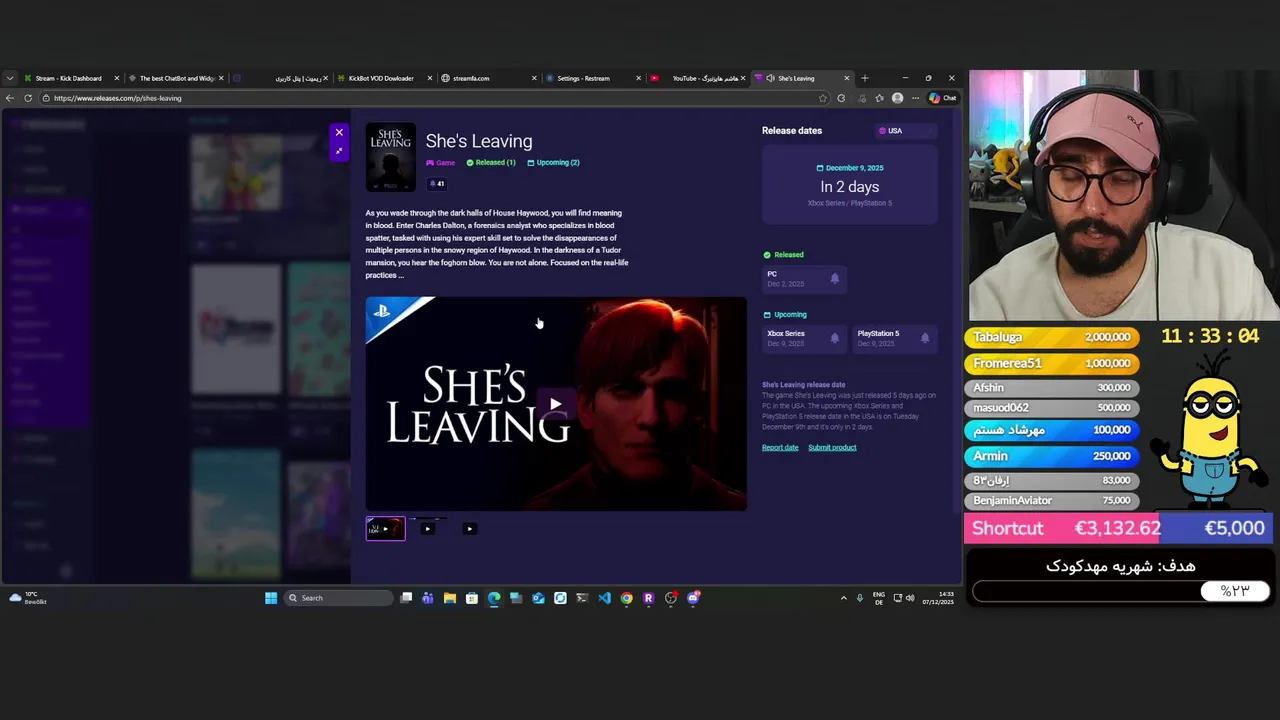
Task: Open Google Chrome from taskbar
Action: (626, 598)
